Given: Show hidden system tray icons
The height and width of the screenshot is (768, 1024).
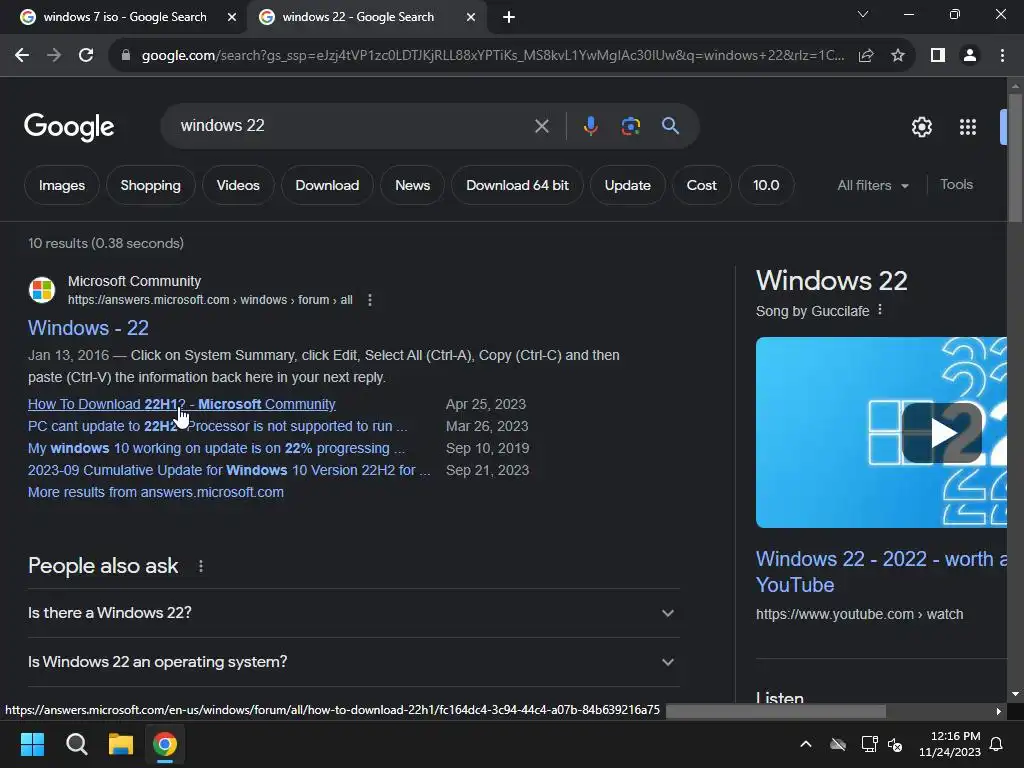Looking at the screenshot, I should pyautogui.click(x=806, y=744).
